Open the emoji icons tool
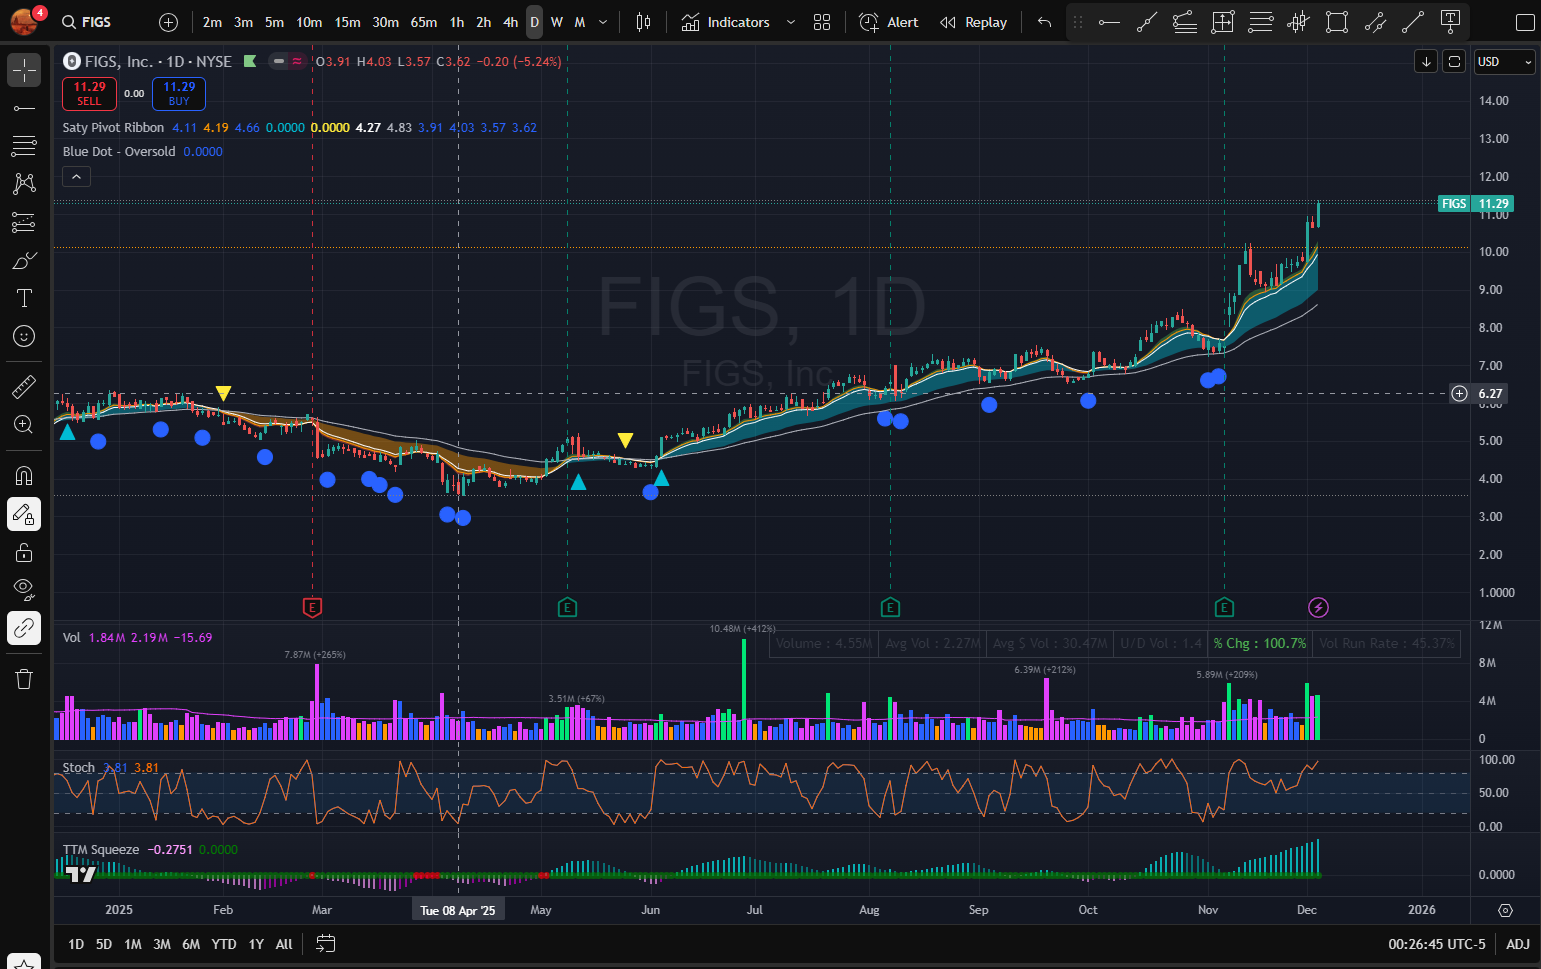The height and width of the screenshot is (969, 1541). click(24, 336)
